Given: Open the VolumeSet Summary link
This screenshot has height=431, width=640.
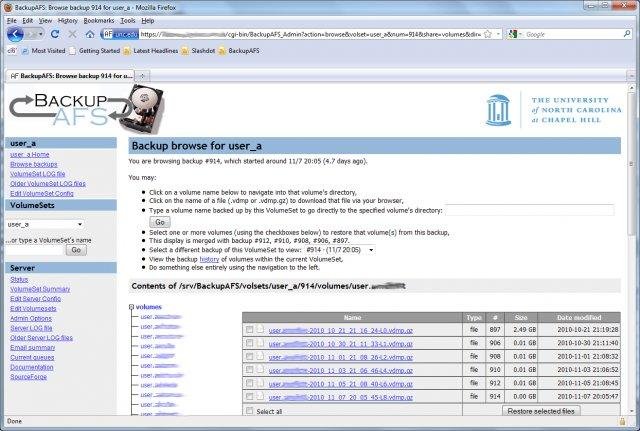Looking at the screenshot, I should coord(40,289).
